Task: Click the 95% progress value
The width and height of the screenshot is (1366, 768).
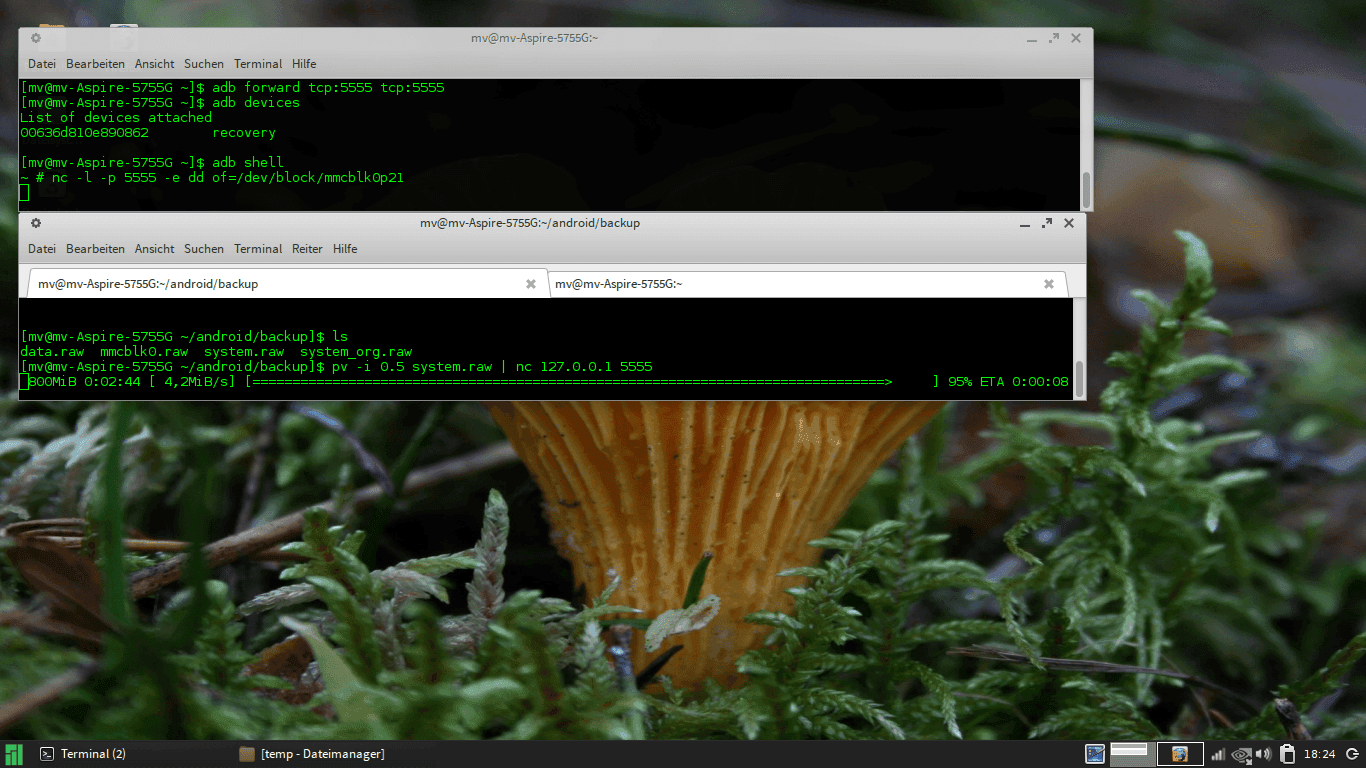Action: coord(960,382)
